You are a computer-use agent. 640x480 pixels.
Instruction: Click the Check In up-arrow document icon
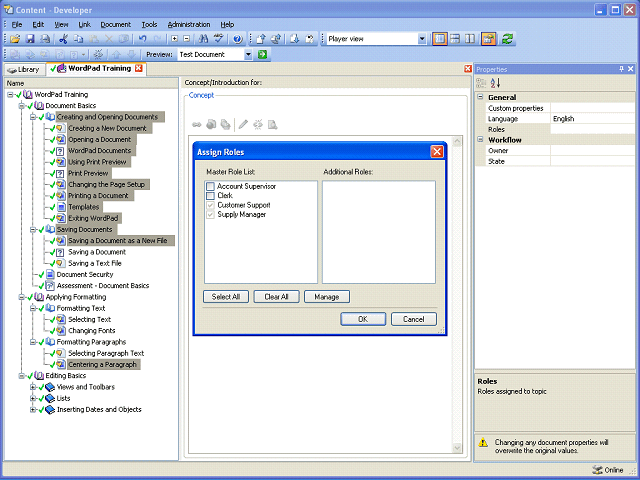click(x=261, y=39)
